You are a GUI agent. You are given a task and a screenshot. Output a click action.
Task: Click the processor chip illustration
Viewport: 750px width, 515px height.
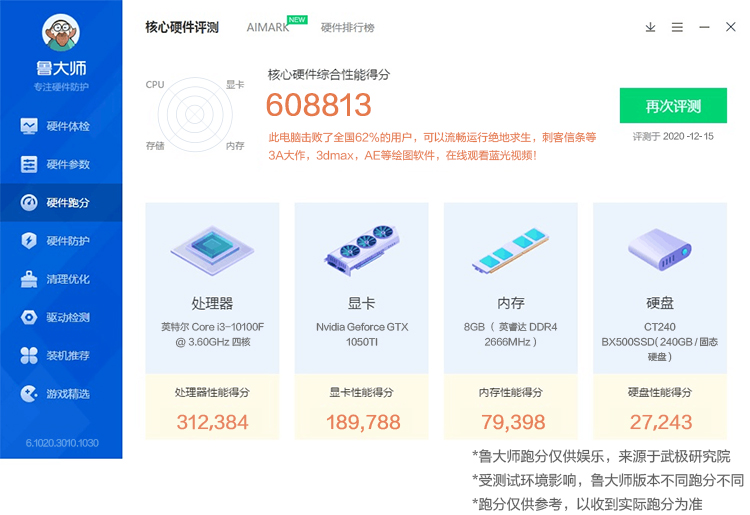coord(212,250)
